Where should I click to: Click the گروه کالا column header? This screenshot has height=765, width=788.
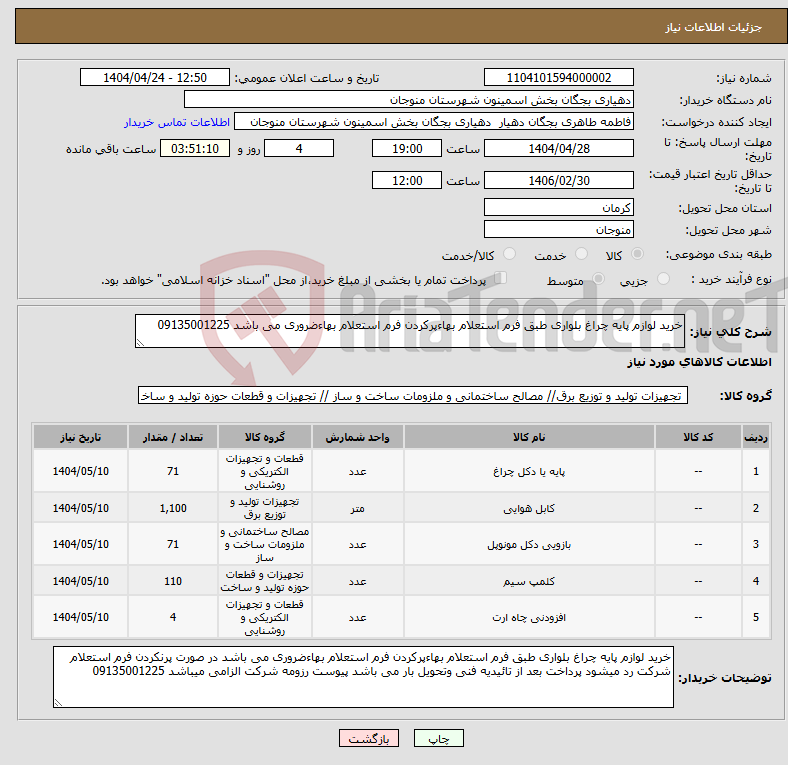(x=265, y=437)
